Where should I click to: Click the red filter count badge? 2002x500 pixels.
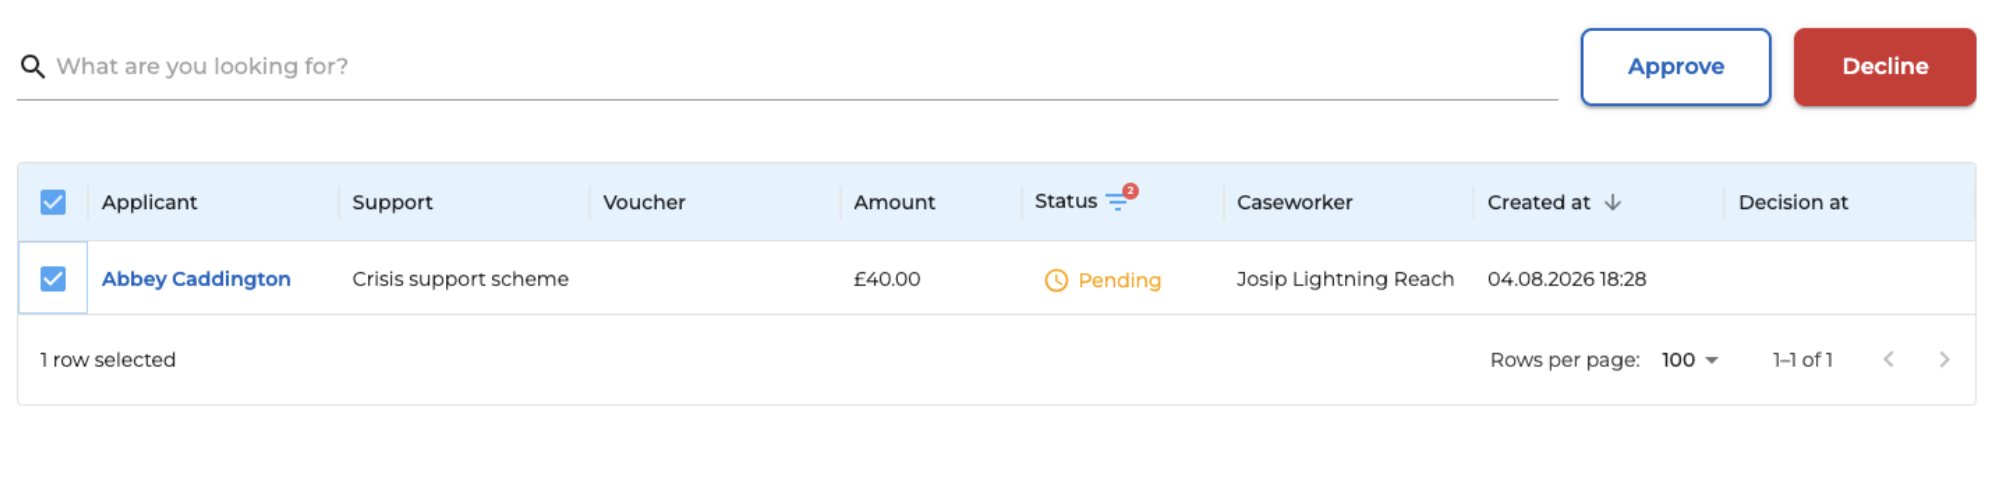click(x=1130, y=191)
